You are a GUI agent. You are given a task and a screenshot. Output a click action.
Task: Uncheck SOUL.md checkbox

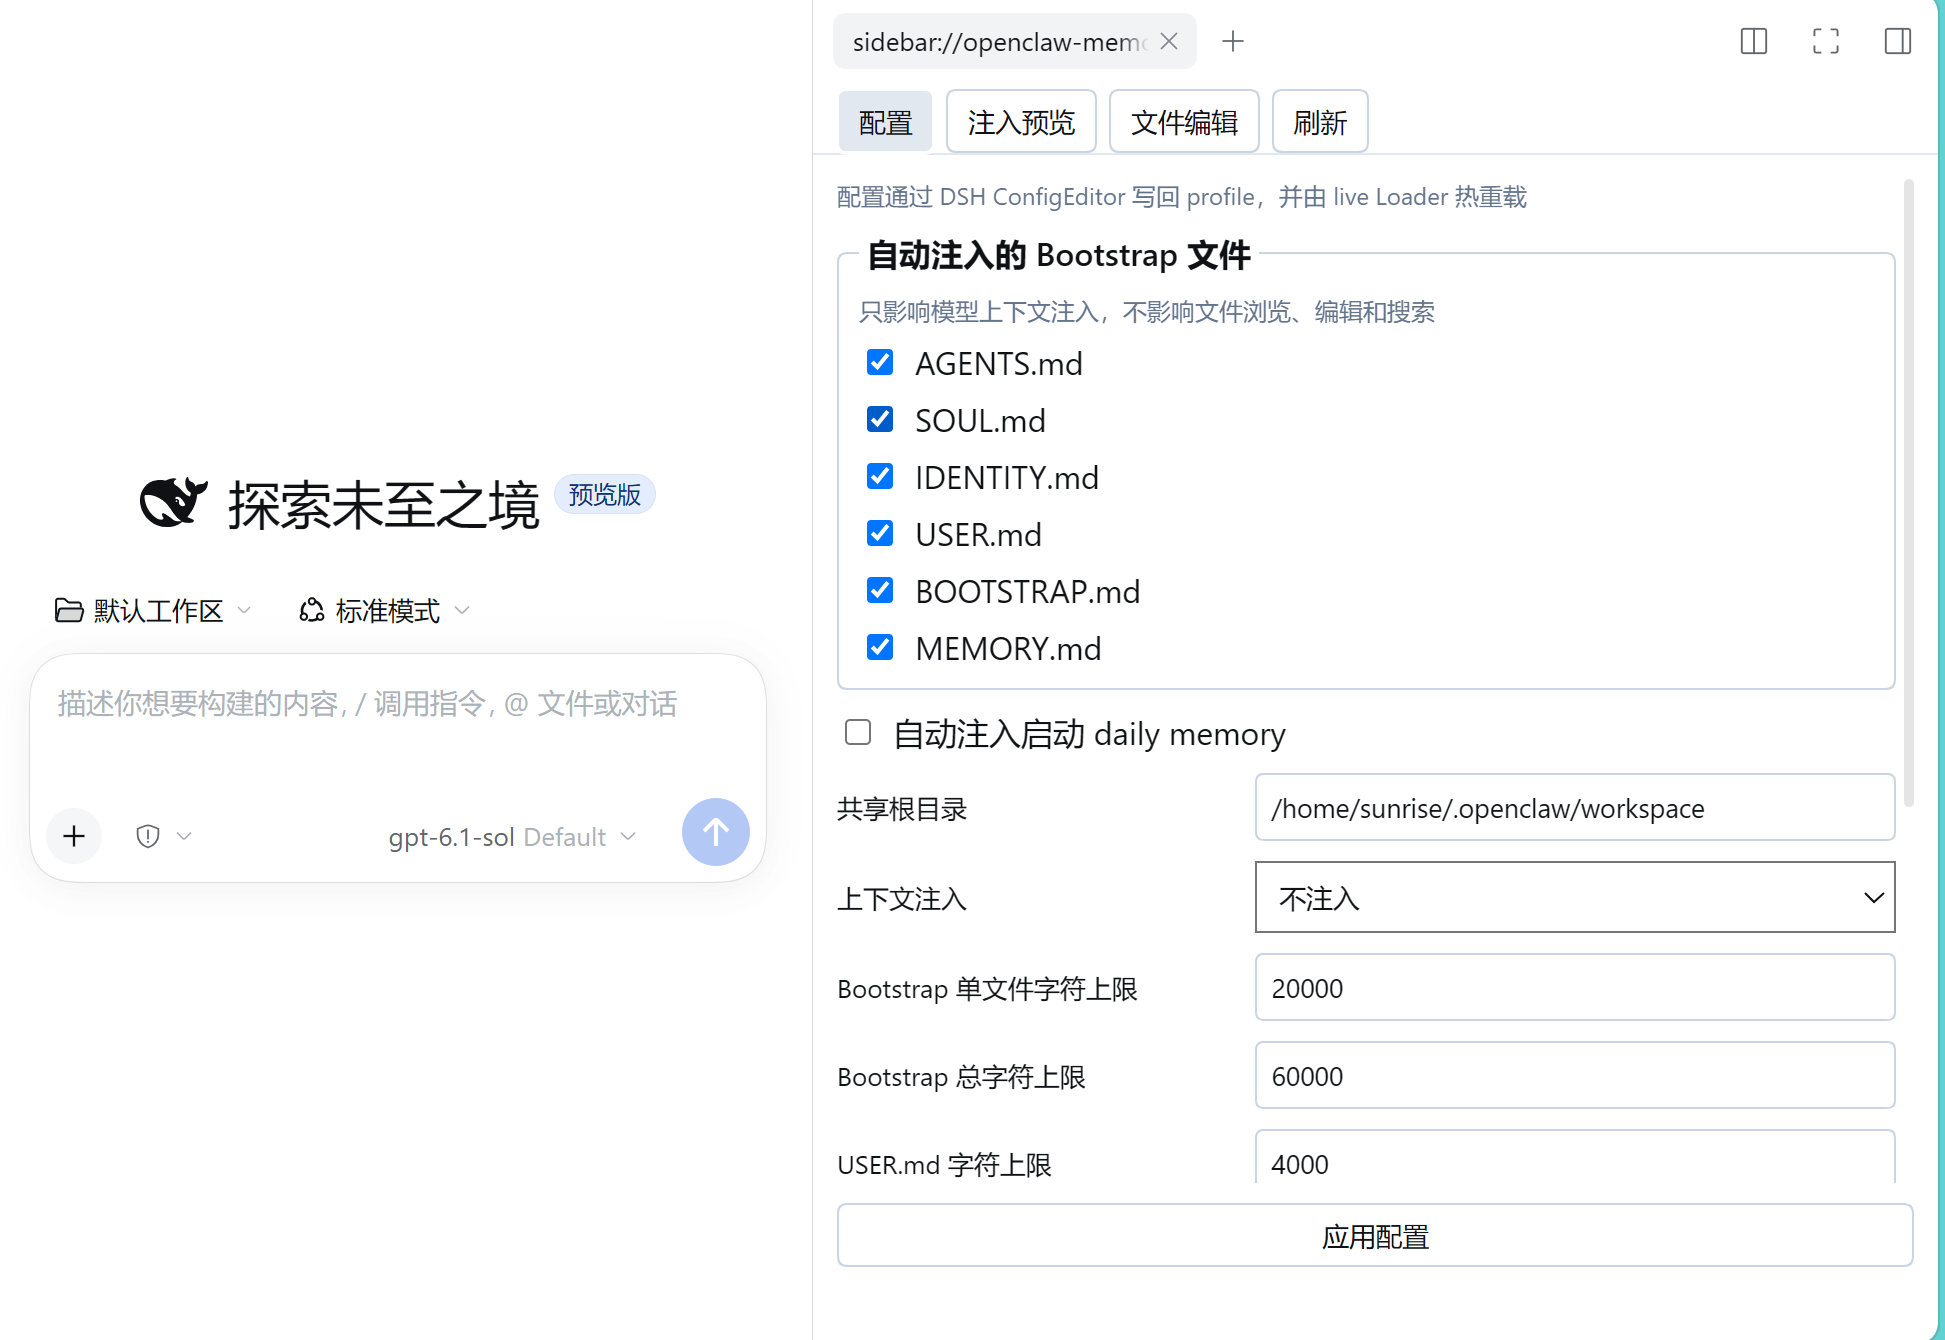click(880, 419)
